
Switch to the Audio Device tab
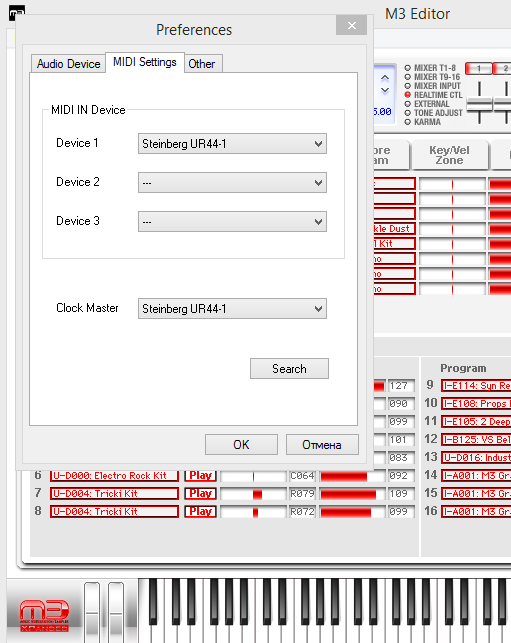(68, 64)
